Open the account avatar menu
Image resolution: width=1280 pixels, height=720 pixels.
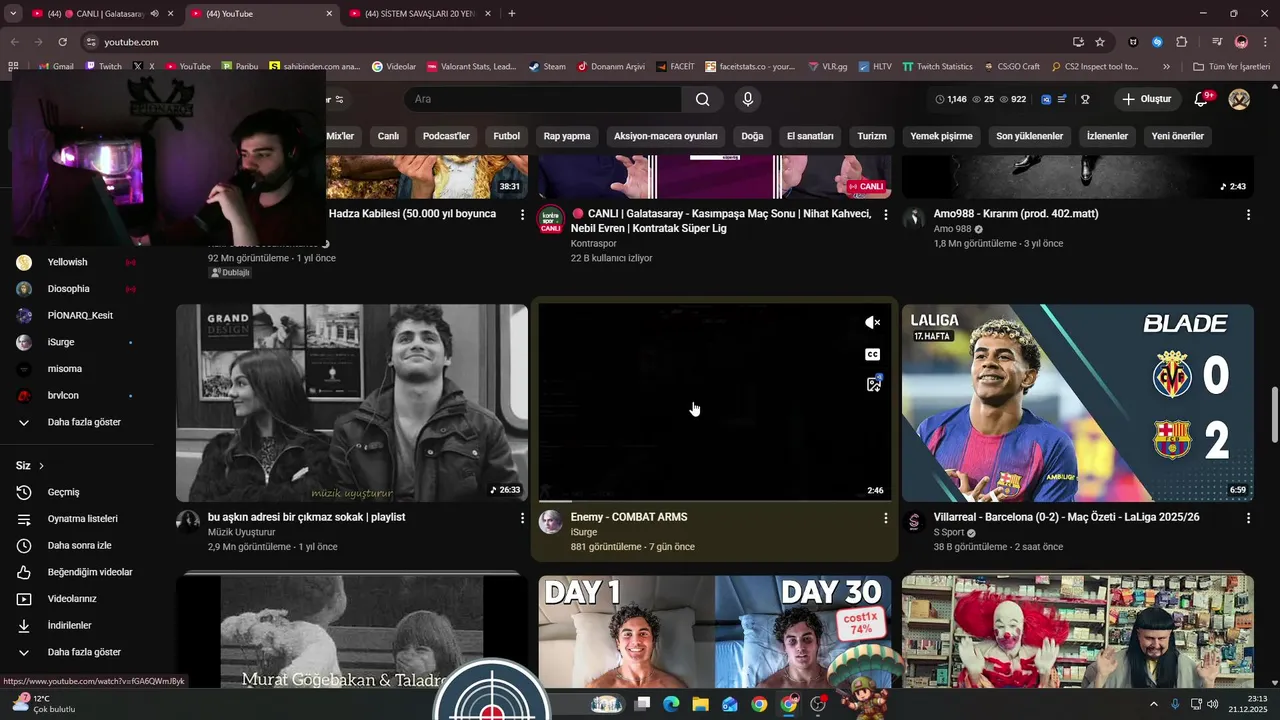coord(1239,99)
